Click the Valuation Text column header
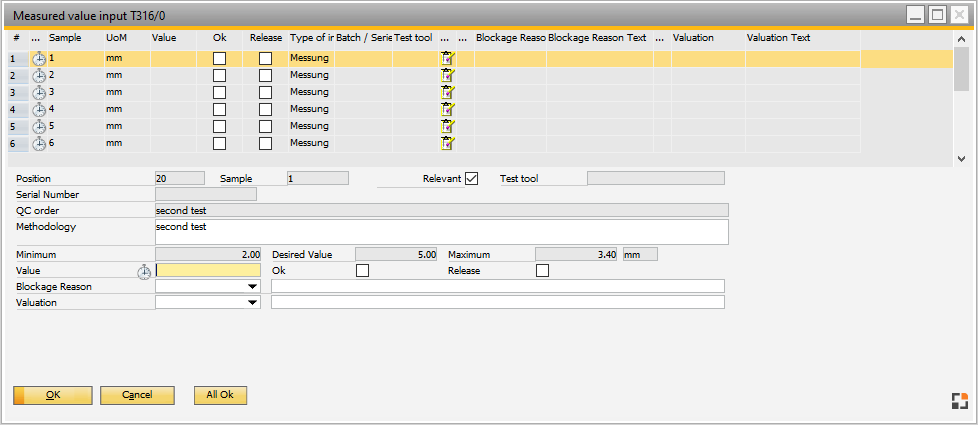979x428 pixels. 778,37
